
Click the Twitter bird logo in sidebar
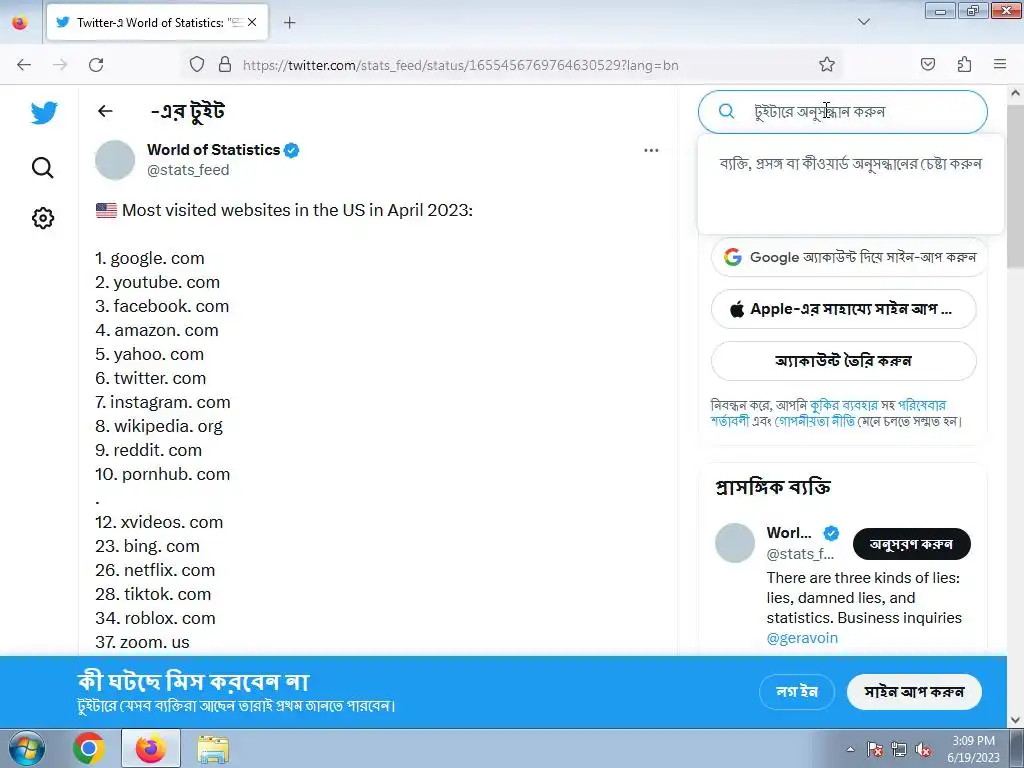[x=44, y=113]
